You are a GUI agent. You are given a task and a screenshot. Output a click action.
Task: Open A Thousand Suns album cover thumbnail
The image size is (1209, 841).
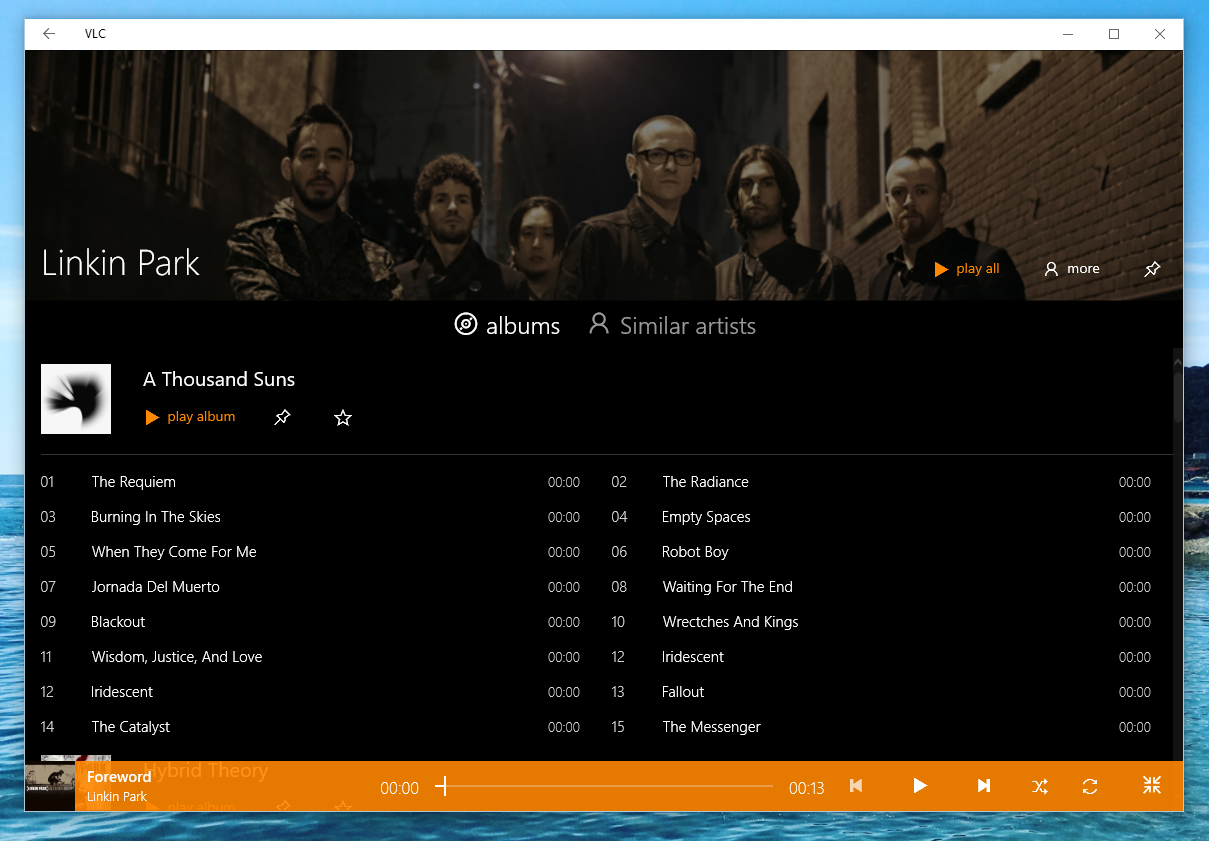76,399
